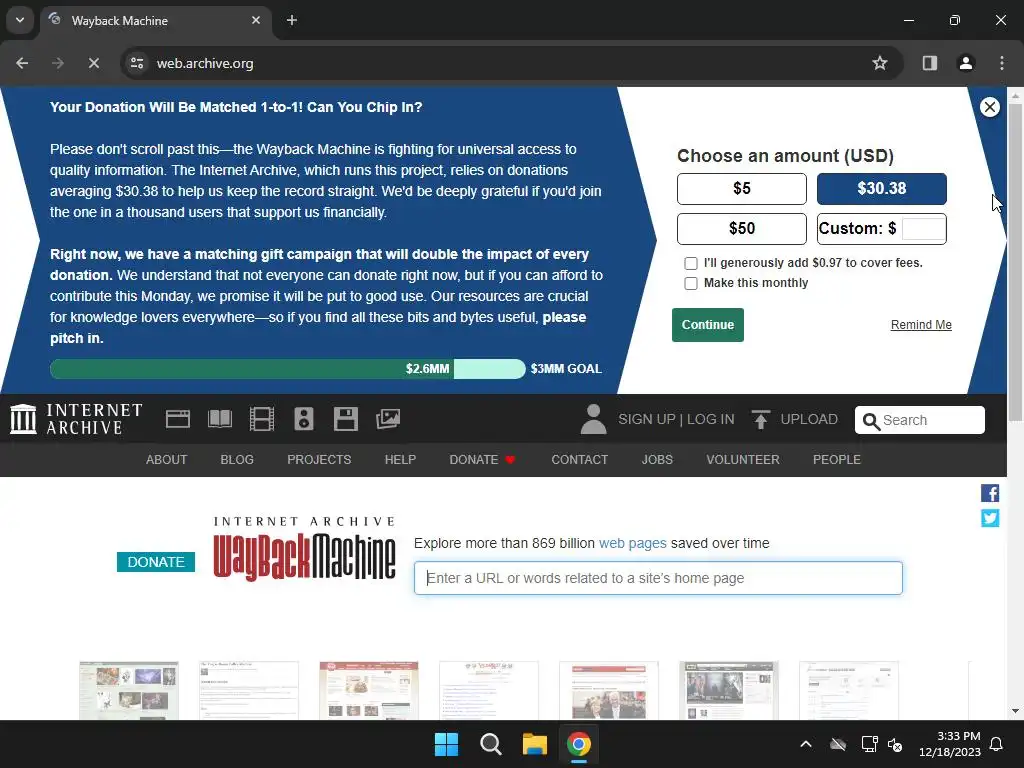Check the add $0.97 to cover fees box
Screen dimensions: 1024x768
click(691, 263)
